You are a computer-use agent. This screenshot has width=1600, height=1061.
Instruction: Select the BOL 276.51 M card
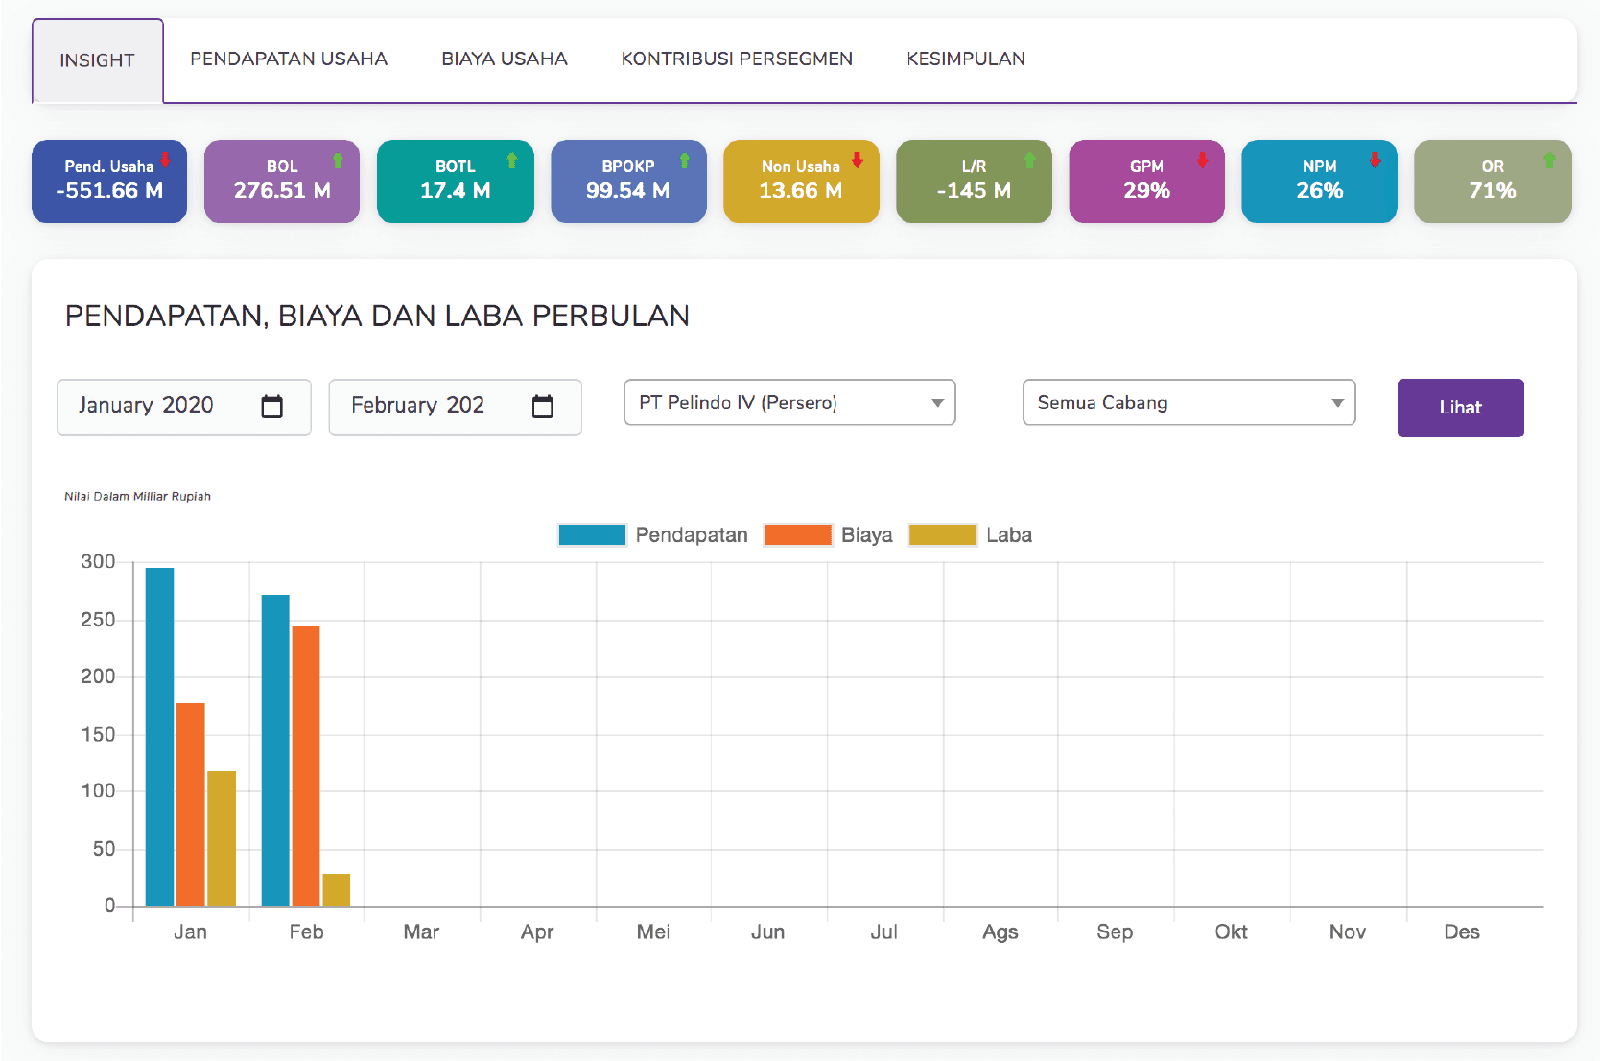[x=282, y=181]
